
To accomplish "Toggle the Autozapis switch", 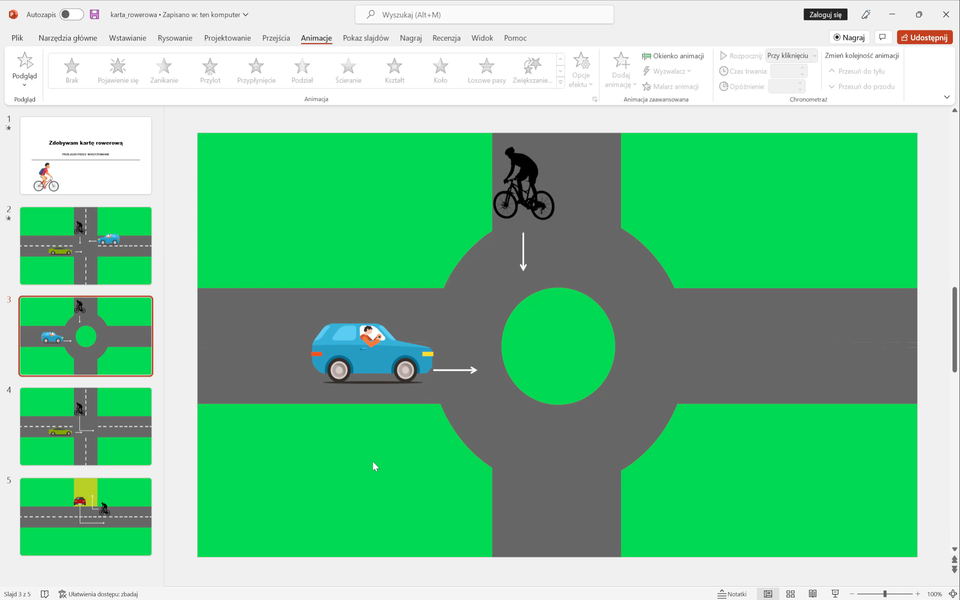I will point(71,15).
